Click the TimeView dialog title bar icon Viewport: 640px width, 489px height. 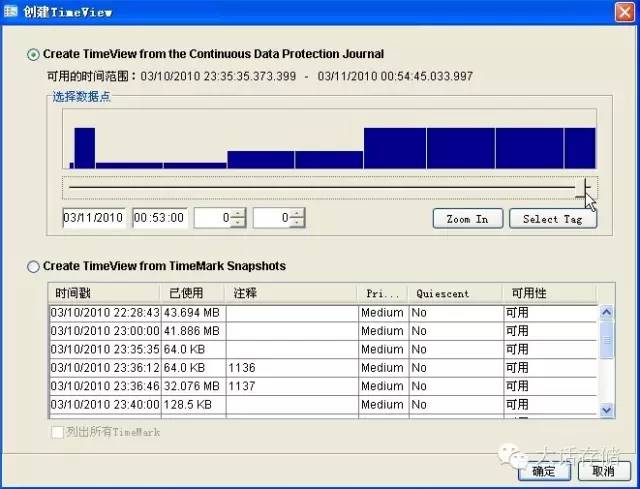(11, 11)
